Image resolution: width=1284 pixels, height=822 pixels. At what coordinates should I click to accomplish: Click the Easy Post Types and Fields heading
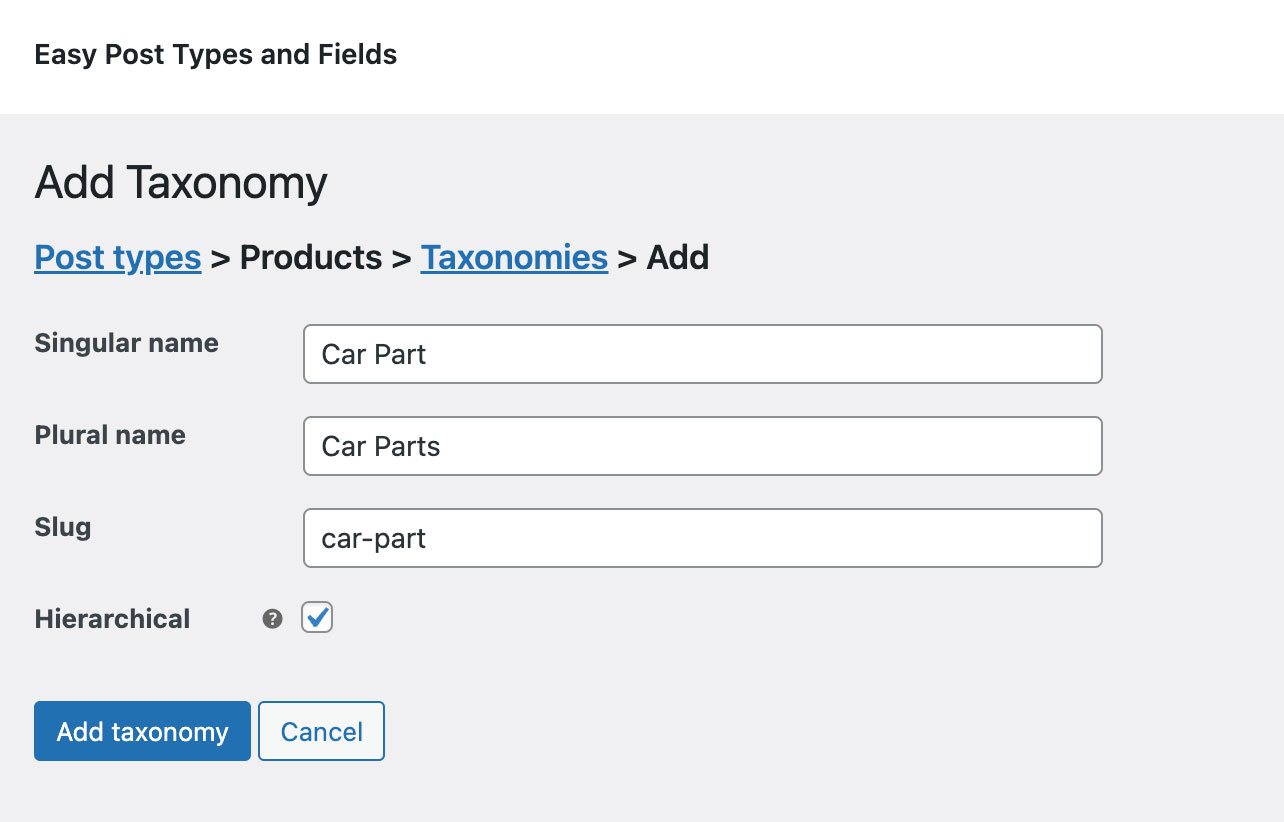coord(215,54)
